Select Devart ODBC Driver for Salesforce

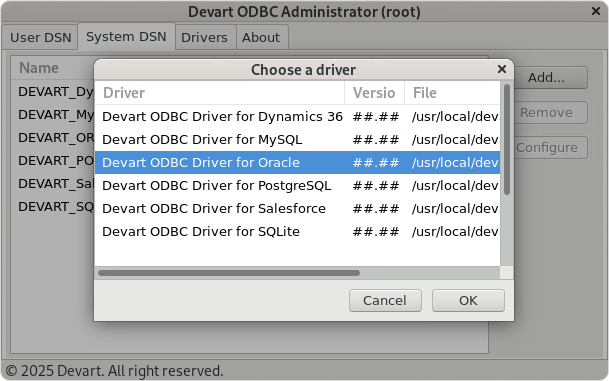pyautogui.click(x=297, y=209)
